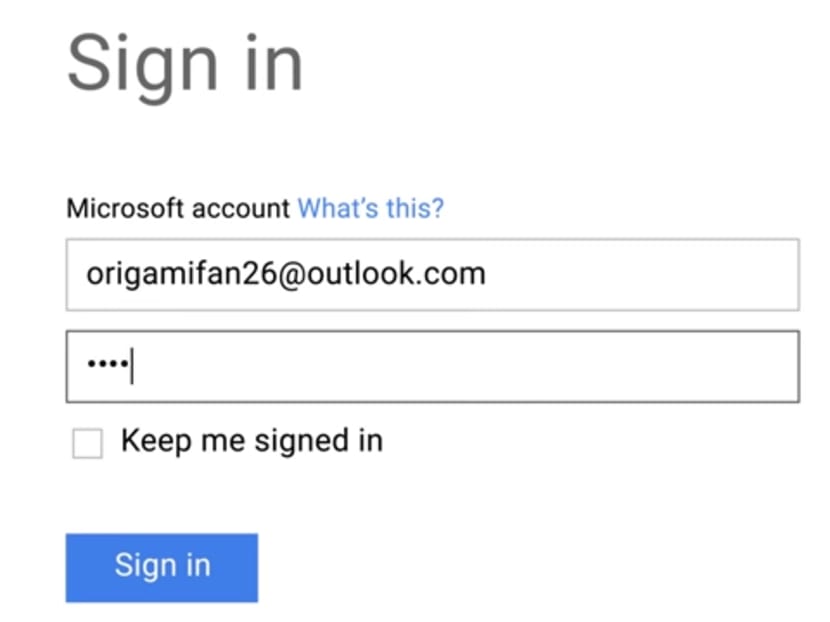
Task: Select the origamifan26@outlook.com text box
Action: pyautogui.click(x=432, y=274)
